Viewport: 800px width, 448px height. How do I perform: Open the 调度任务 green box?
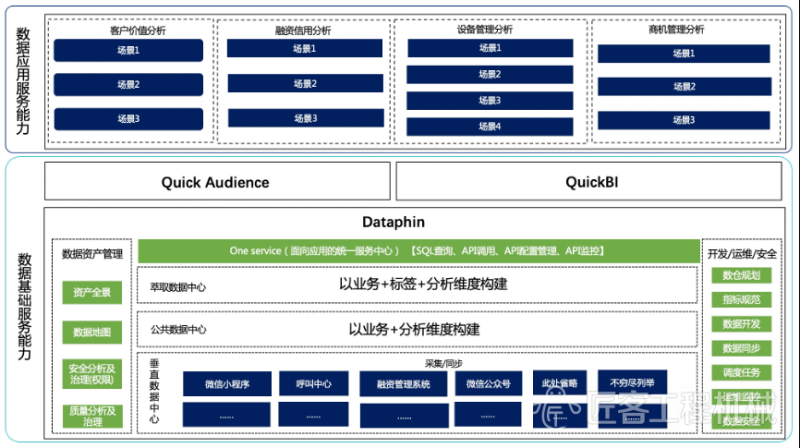click(x=741, y=372)
